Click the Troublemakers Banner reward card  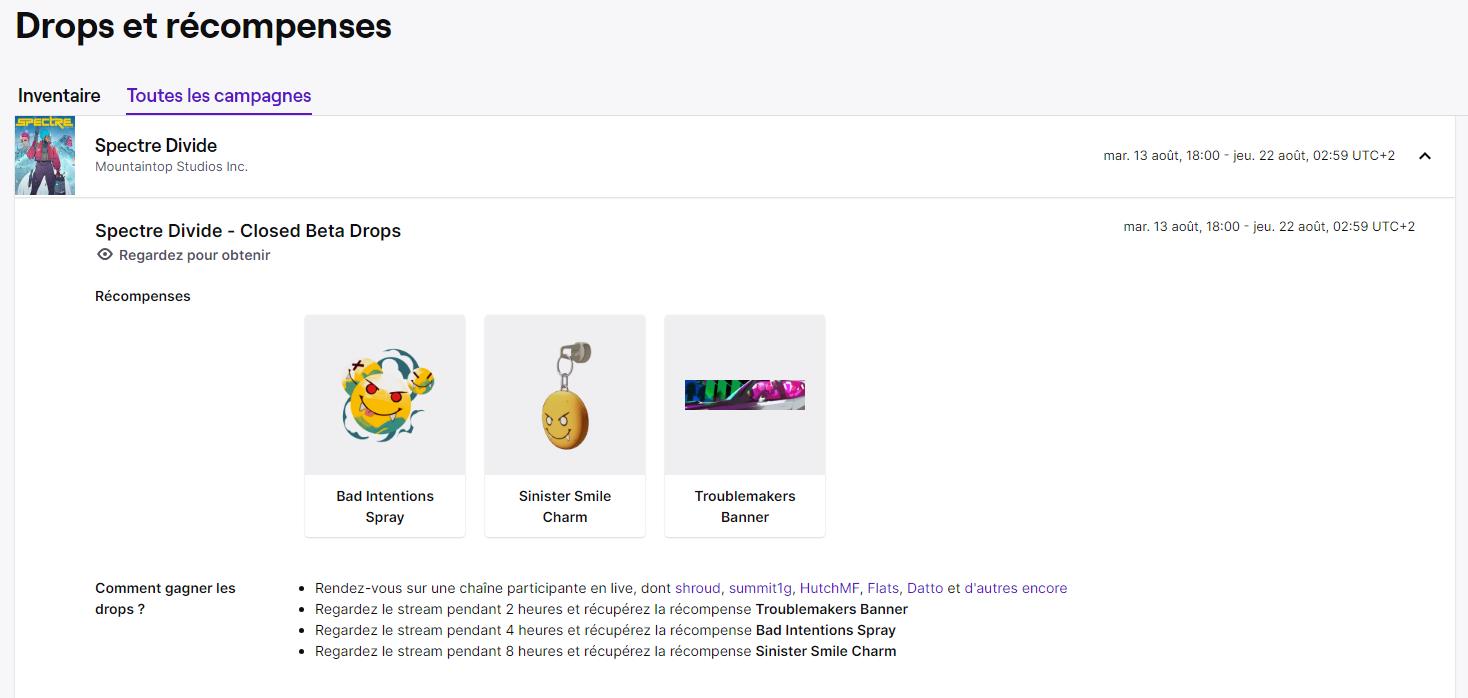click(744, 425)
